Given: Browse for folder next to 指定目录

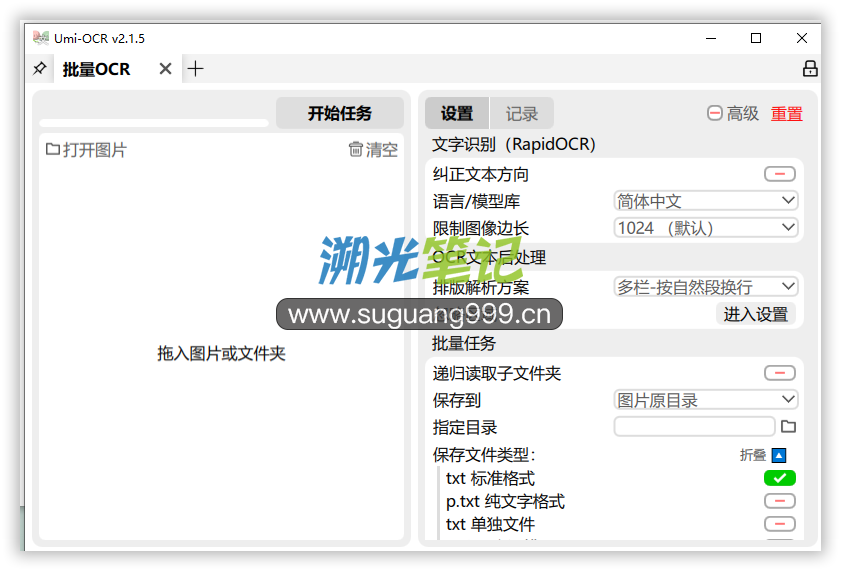Looking at the screenshot, I should point(788,427).
